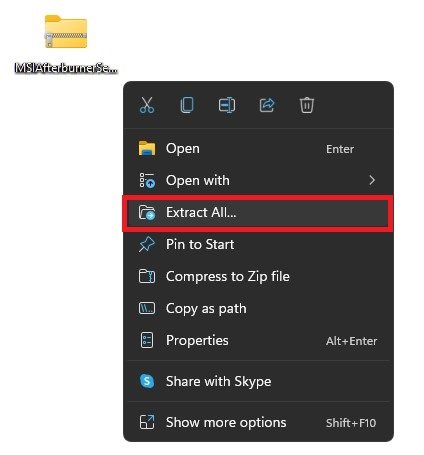The height and width of the screenshot is (455, 424).
Task: Click the Pin to Start pushpin icon
Action: (147, 244)
